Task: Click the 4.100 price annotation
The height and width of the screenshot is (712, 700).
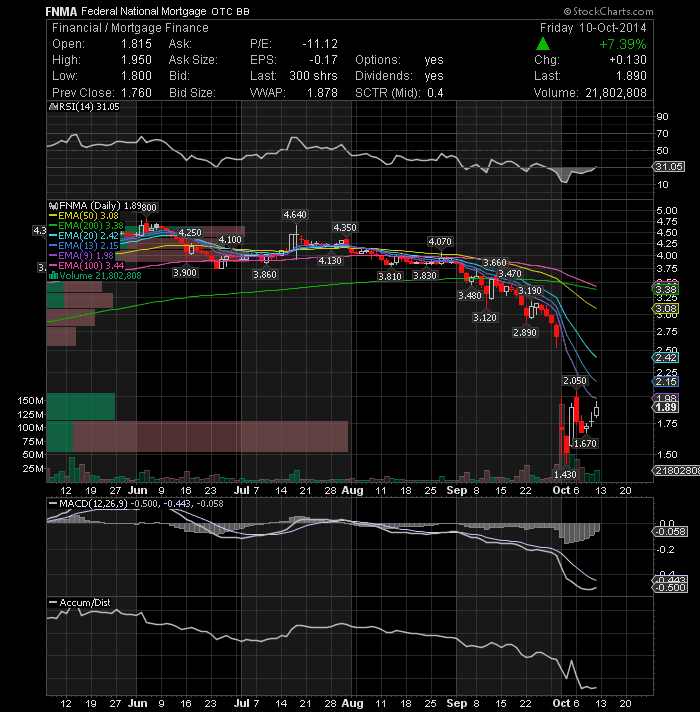Action: pos(230,239)
